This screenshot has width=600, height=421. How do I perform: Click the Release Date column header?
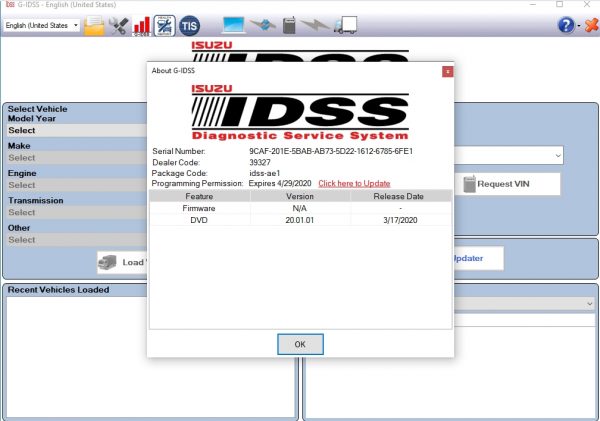400,196
